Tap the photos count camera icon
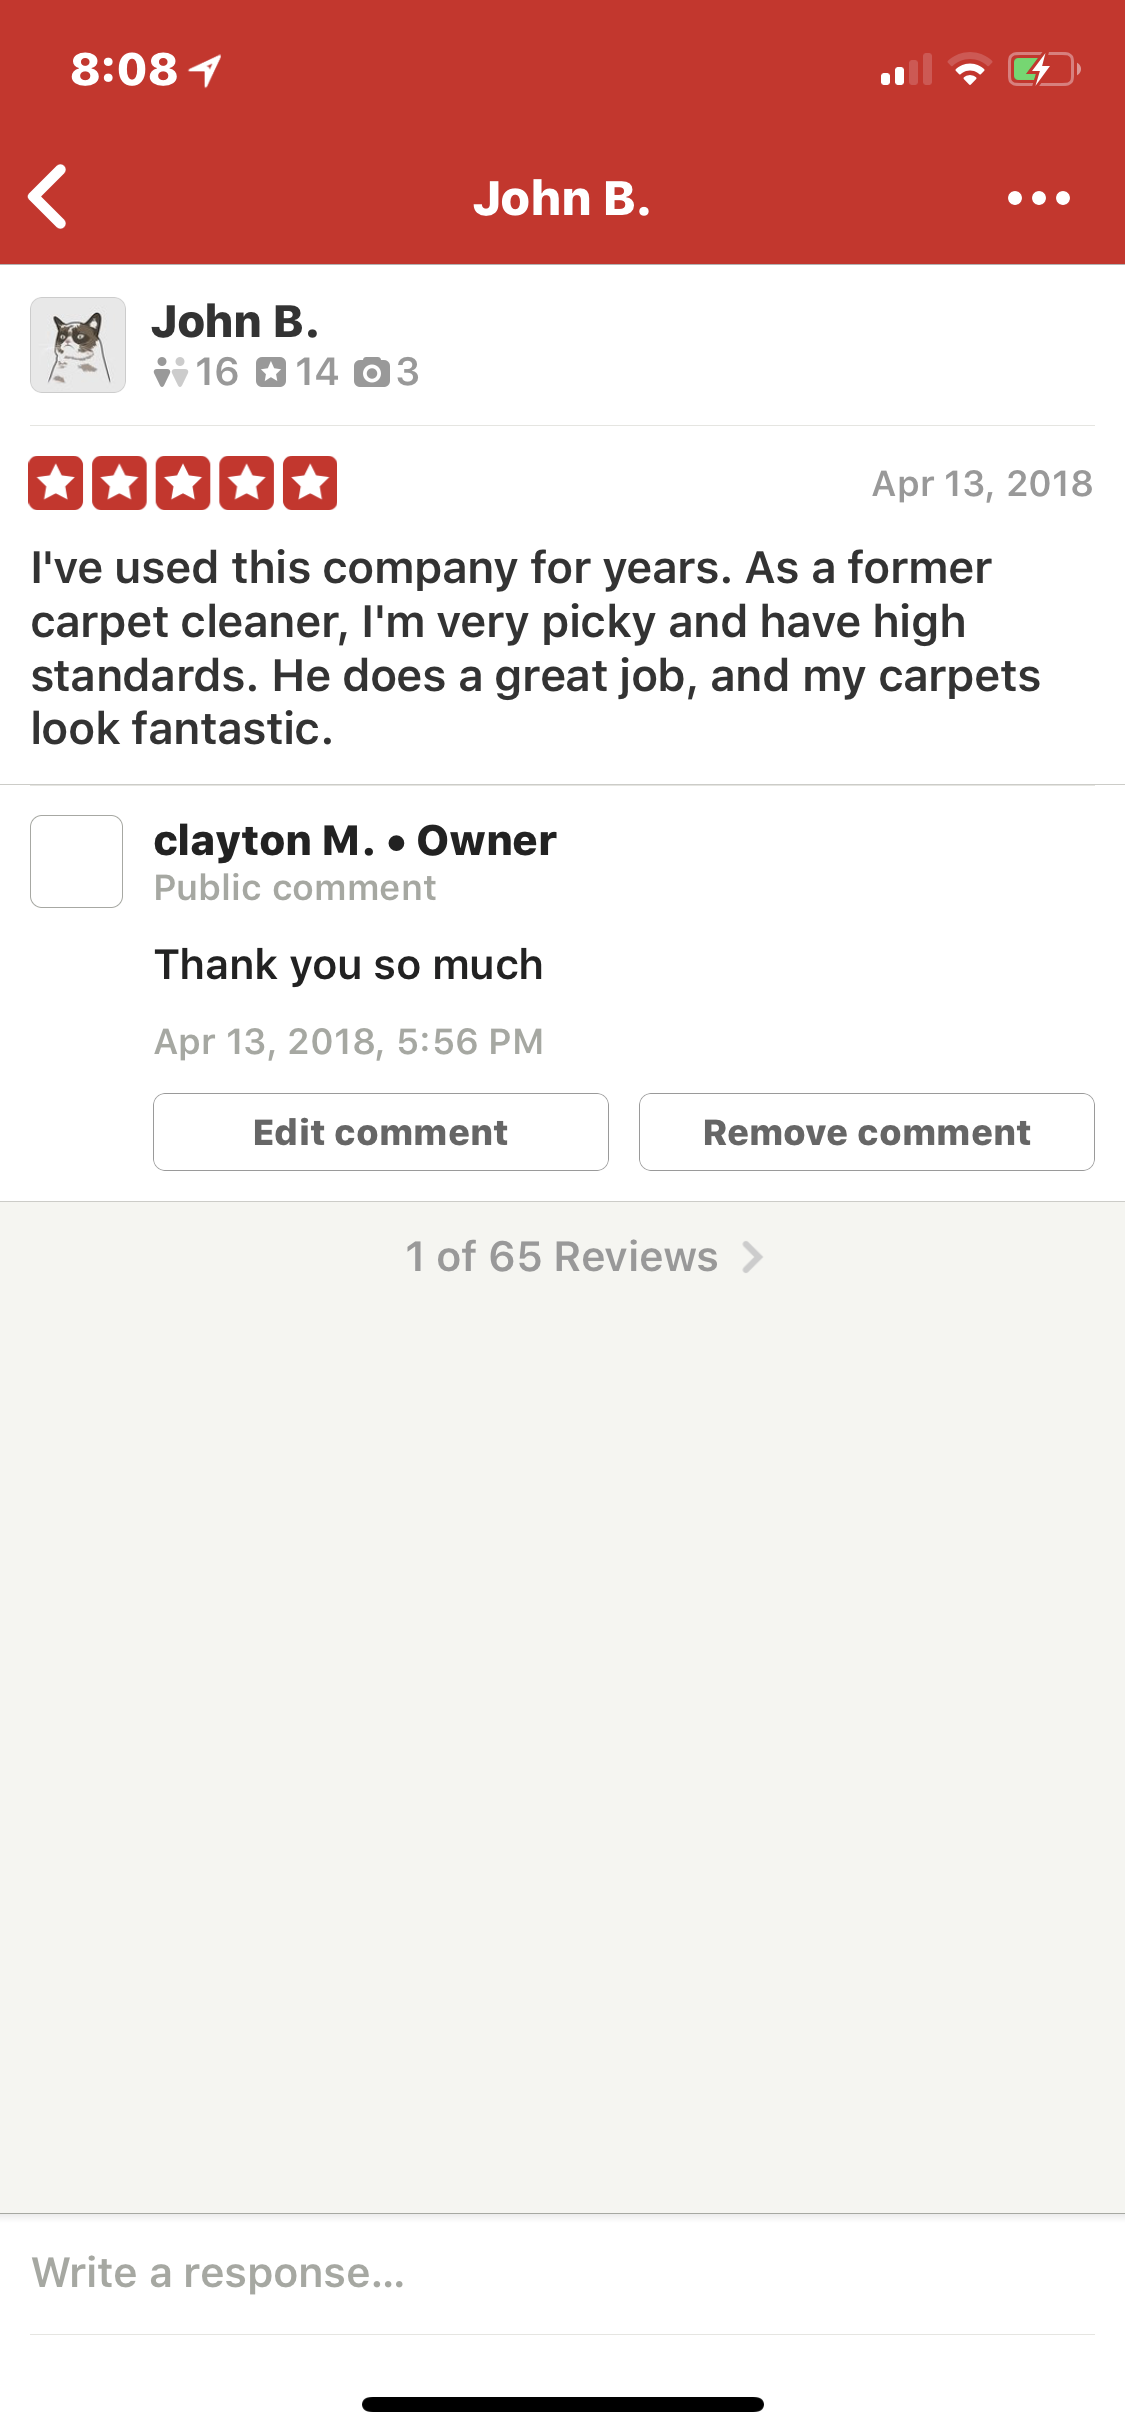The height and width of the screenshot is (2436, 1125). [x=371, y=373]
